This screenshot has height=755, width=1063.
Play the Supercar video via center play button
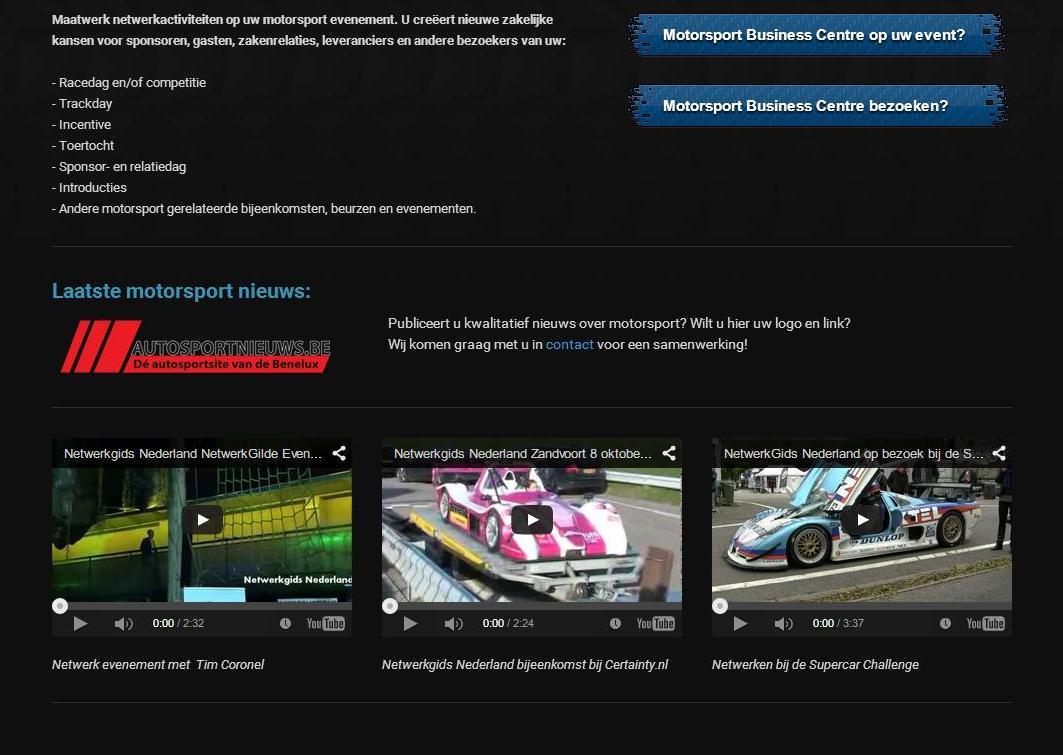[x=862, y=520]
